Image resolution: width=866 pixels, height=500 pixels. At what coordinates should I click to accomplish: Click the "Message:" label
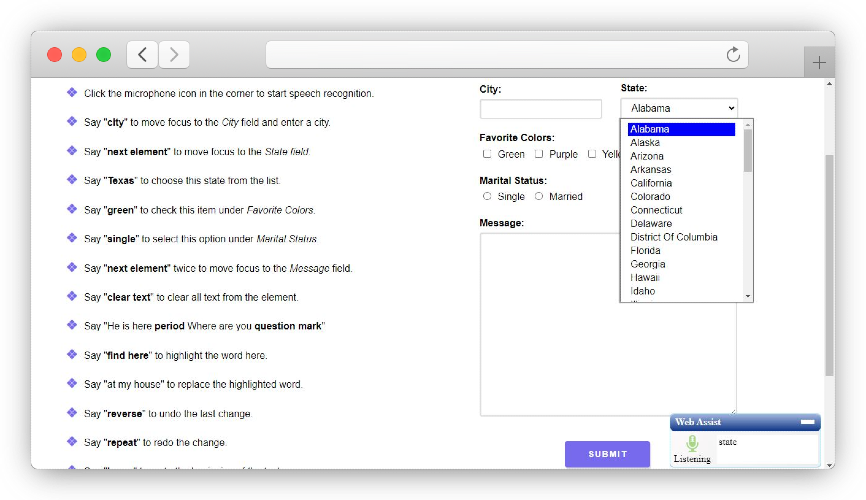tap(501, 223)
